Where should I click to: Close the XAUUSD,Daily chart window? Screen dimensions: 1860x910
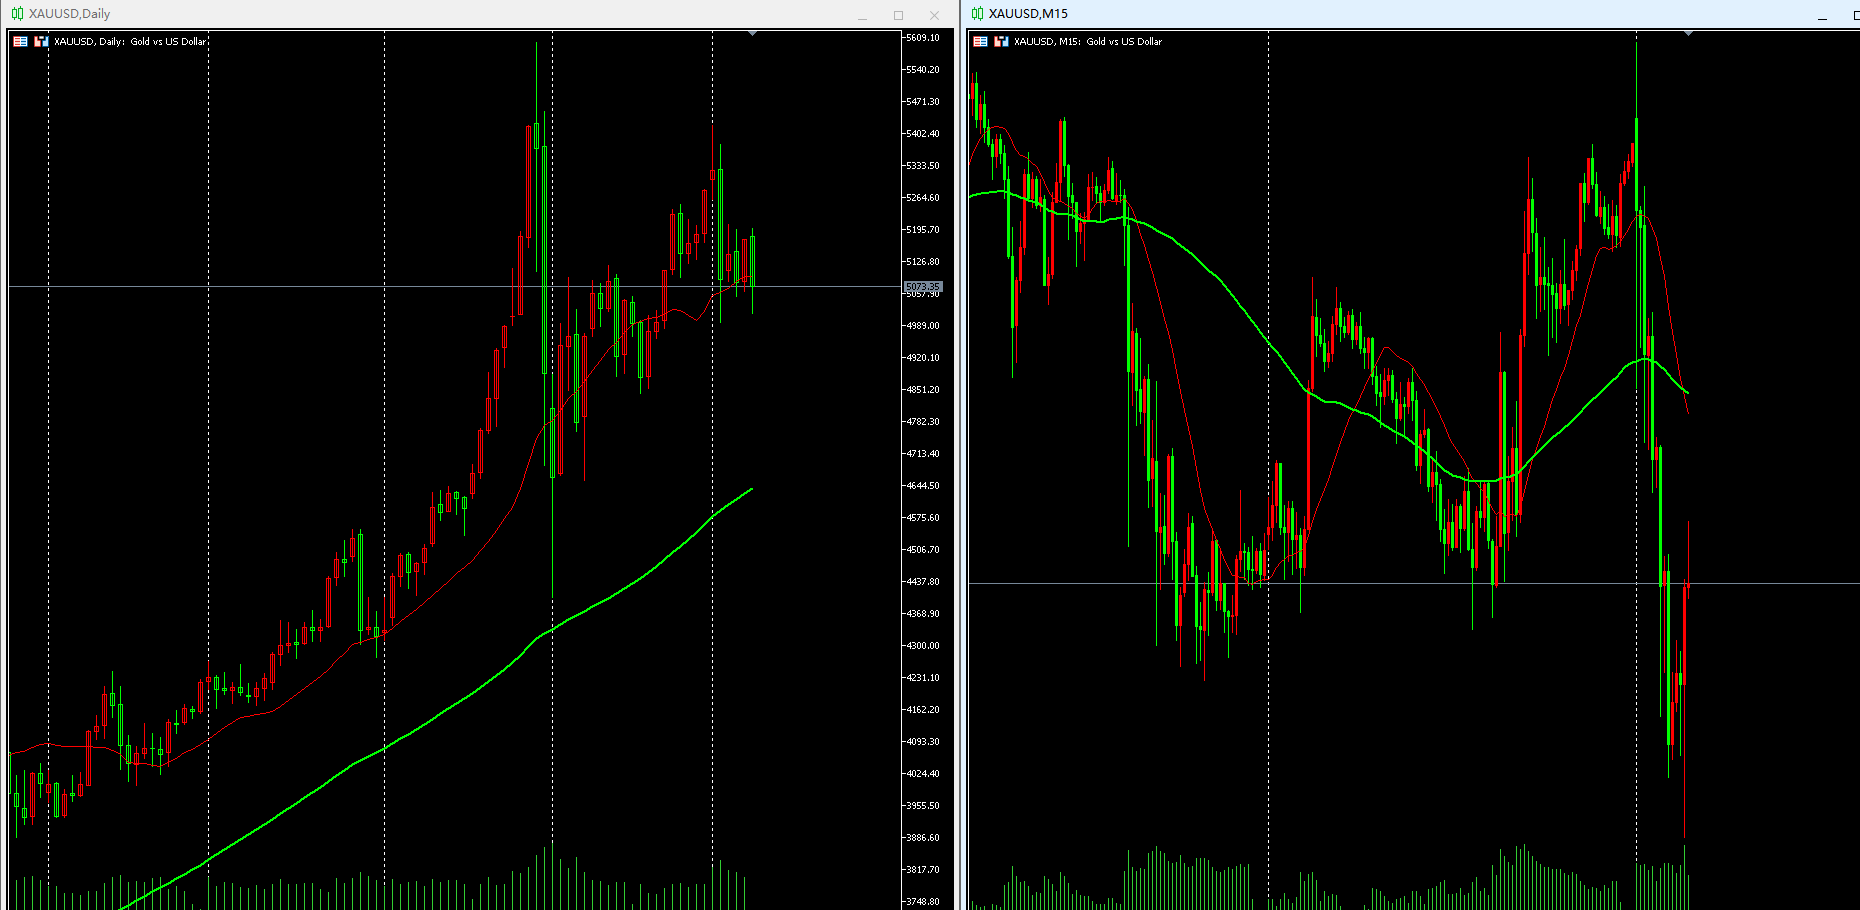click(x=934, y=16)
